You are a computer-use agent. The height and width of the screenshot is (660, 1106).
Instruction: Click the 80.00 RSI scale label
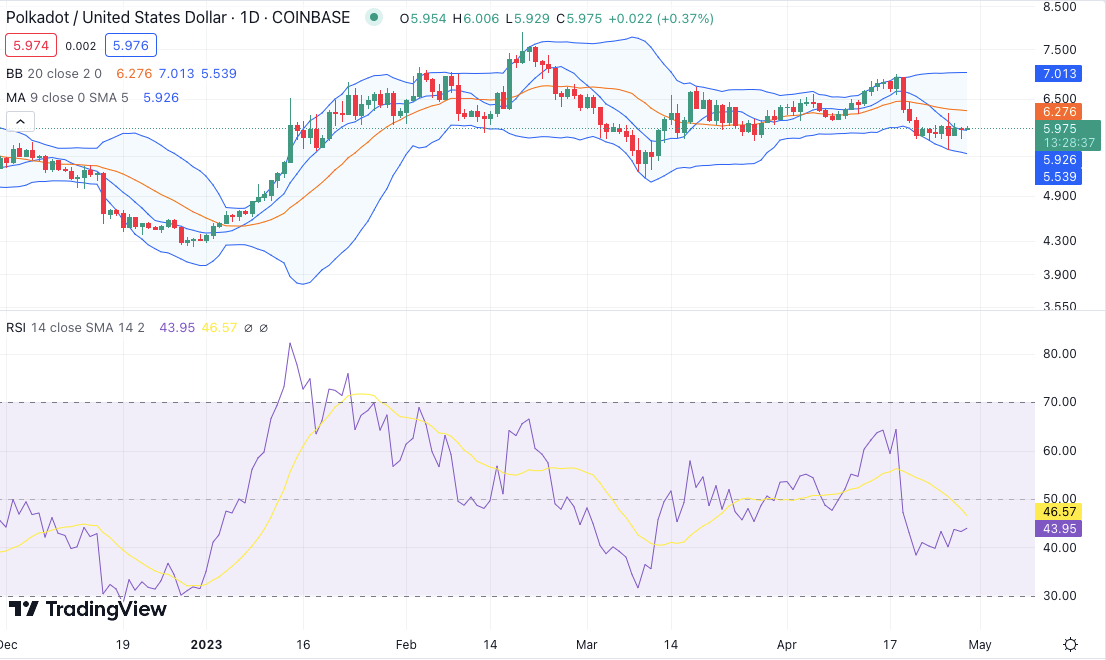click(1059, 354)
